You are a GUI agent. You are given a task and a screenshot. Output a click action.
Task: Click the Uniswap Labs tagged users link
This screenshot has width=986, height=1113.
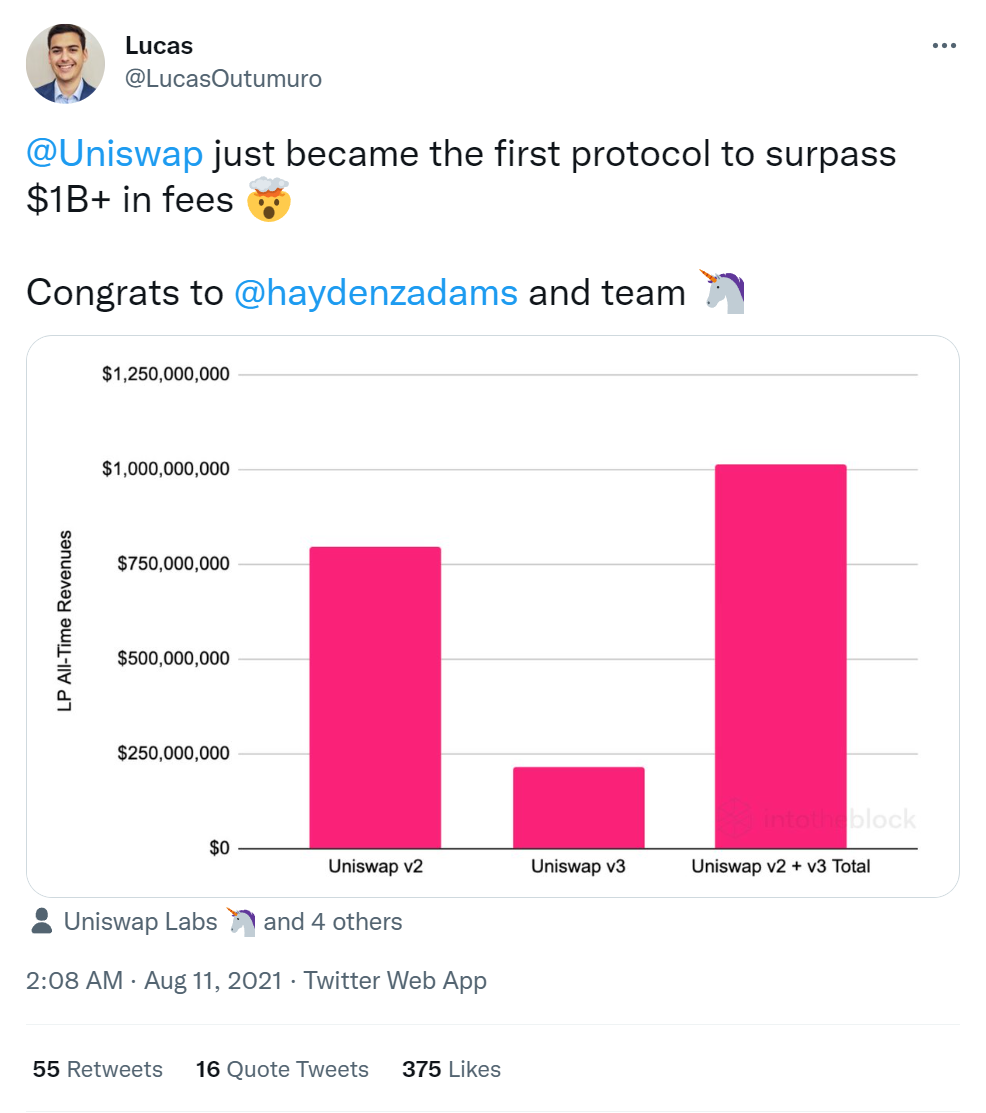[x=140, y=921]
